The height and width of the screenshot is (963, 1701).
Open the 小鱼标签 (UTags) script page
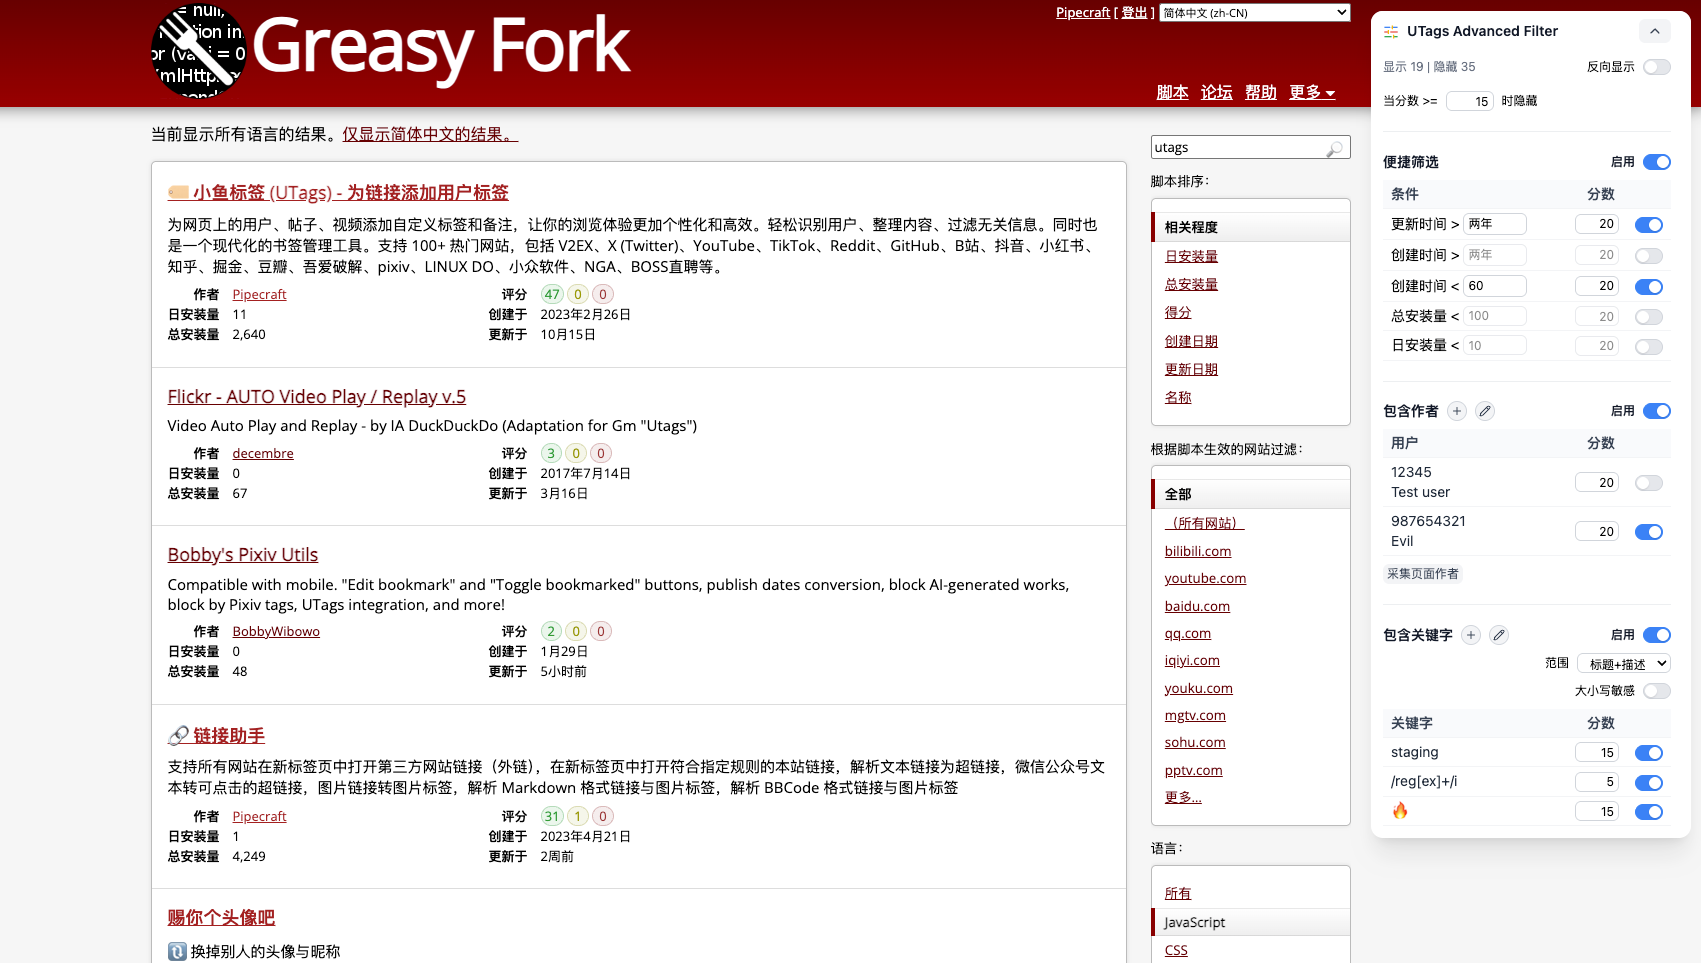point(351,192)
